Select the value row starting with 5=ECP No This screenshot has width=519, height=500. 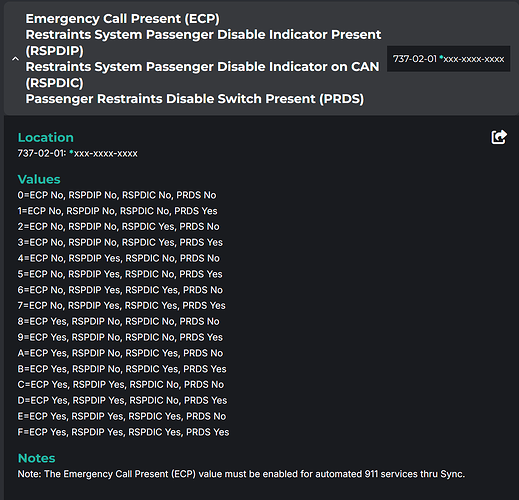120,274
